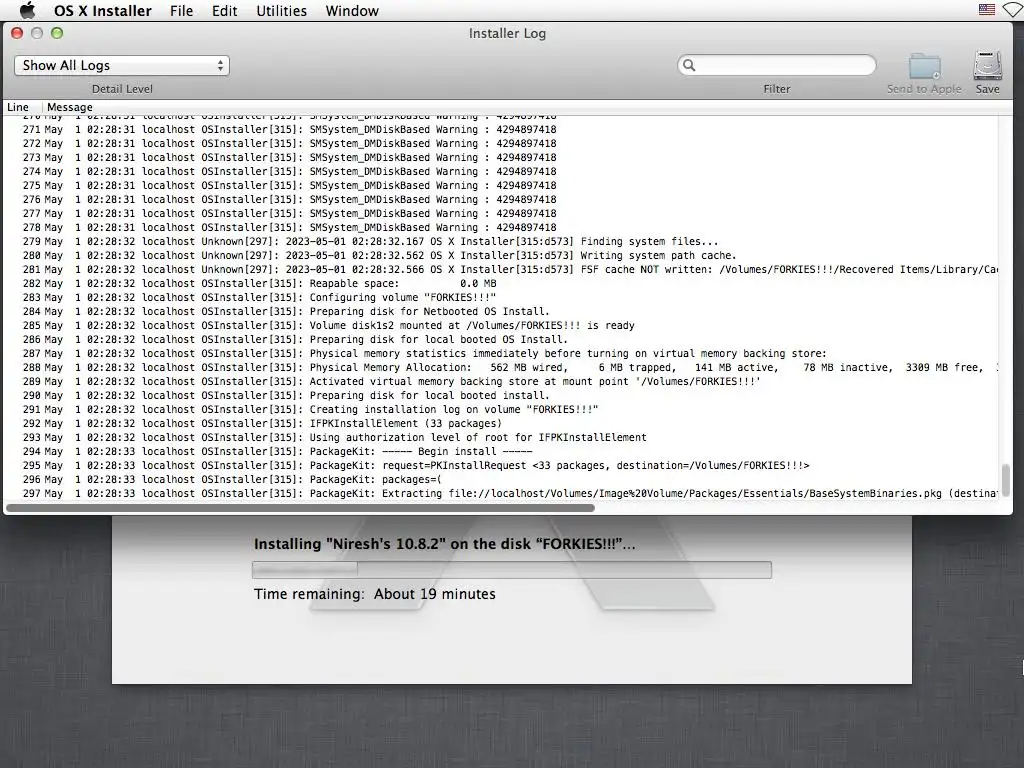Select log line 292 'IFPKInstallElement (33 packages)'
The width and height of the screenshot is (1024, 768).
point(502,424)
